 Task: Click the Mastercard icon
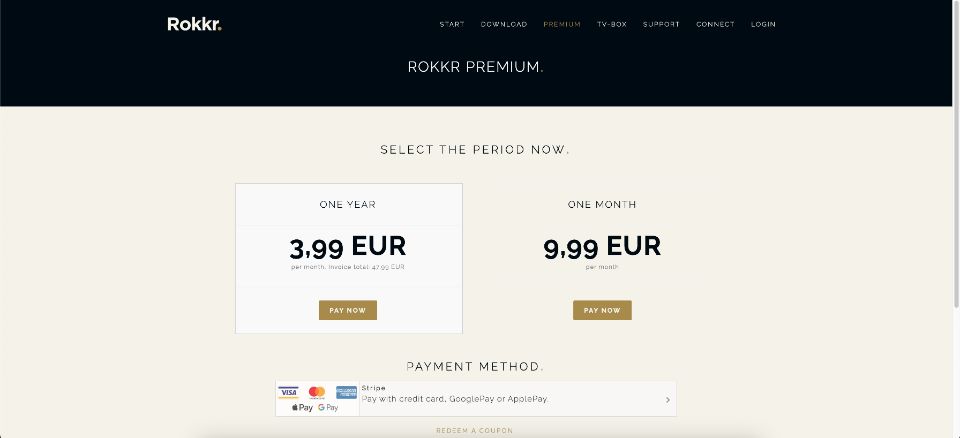click(317, 392)
